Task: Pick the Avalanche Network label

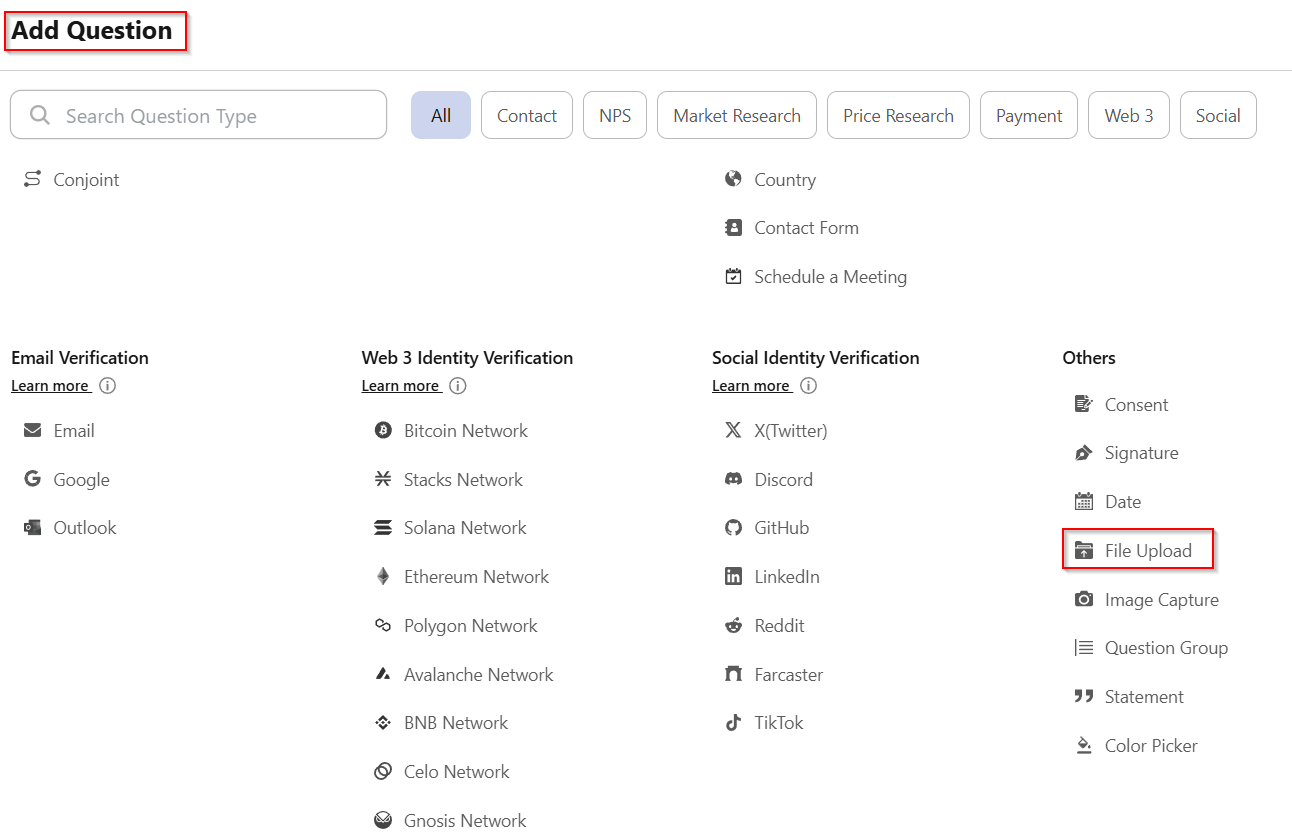Action: tap(478, 675)
